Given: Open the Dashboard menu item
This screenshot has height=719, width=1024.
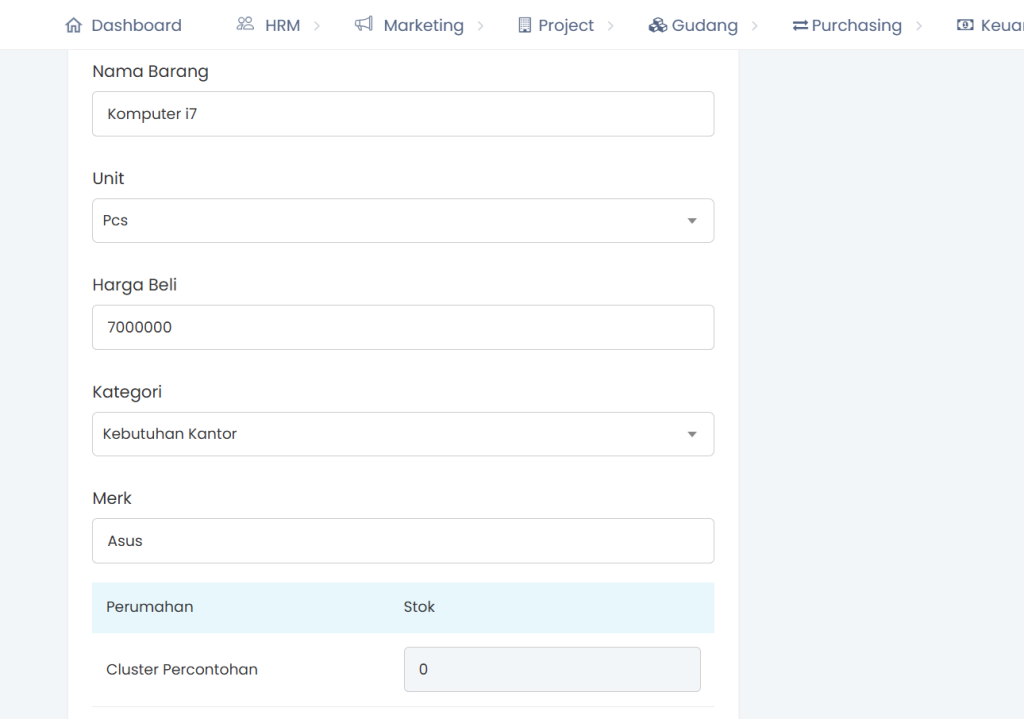Looking at the screenshot, I should [136, 25].
